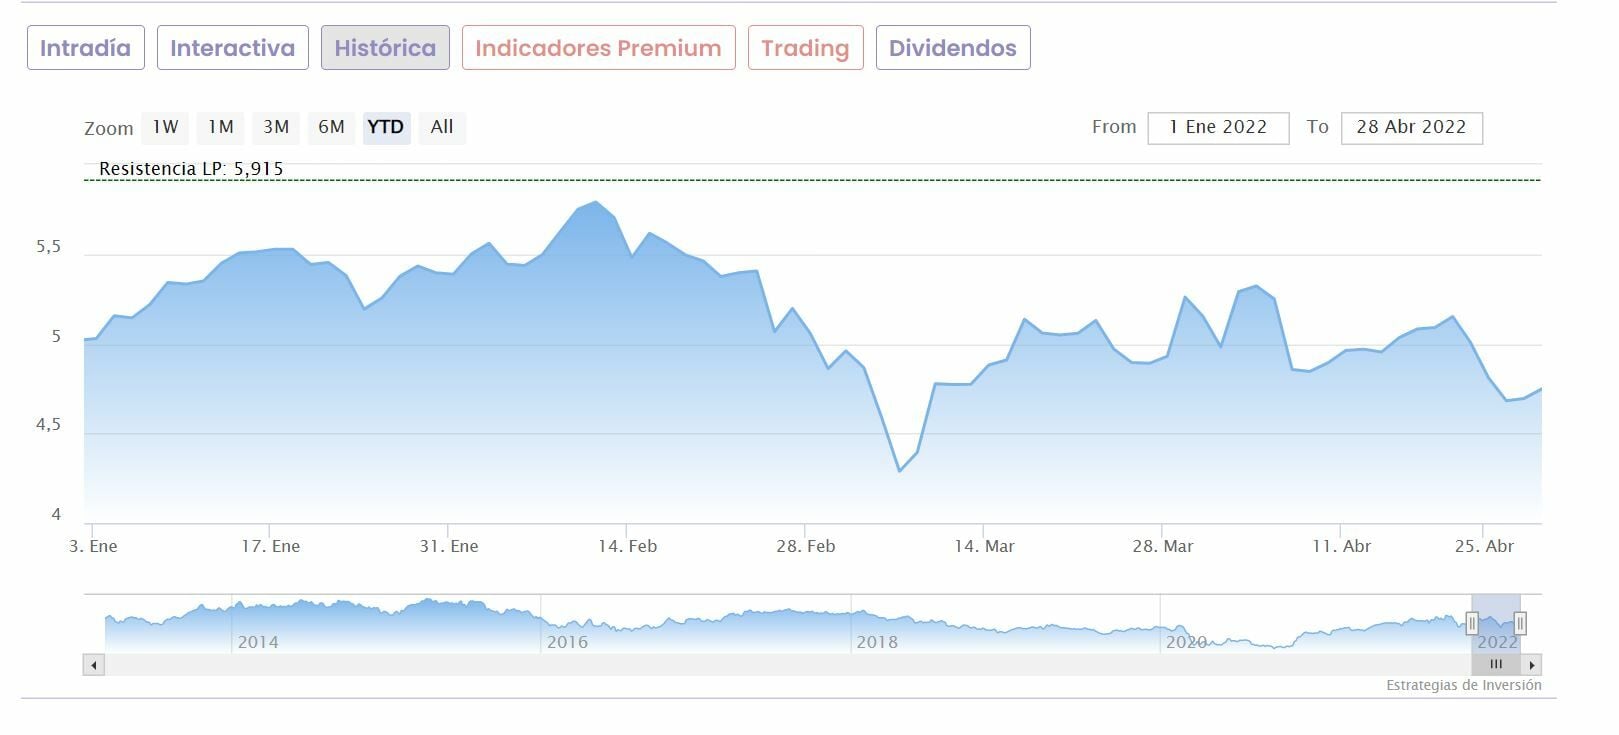Open the Intradía tab

[86, 48]
